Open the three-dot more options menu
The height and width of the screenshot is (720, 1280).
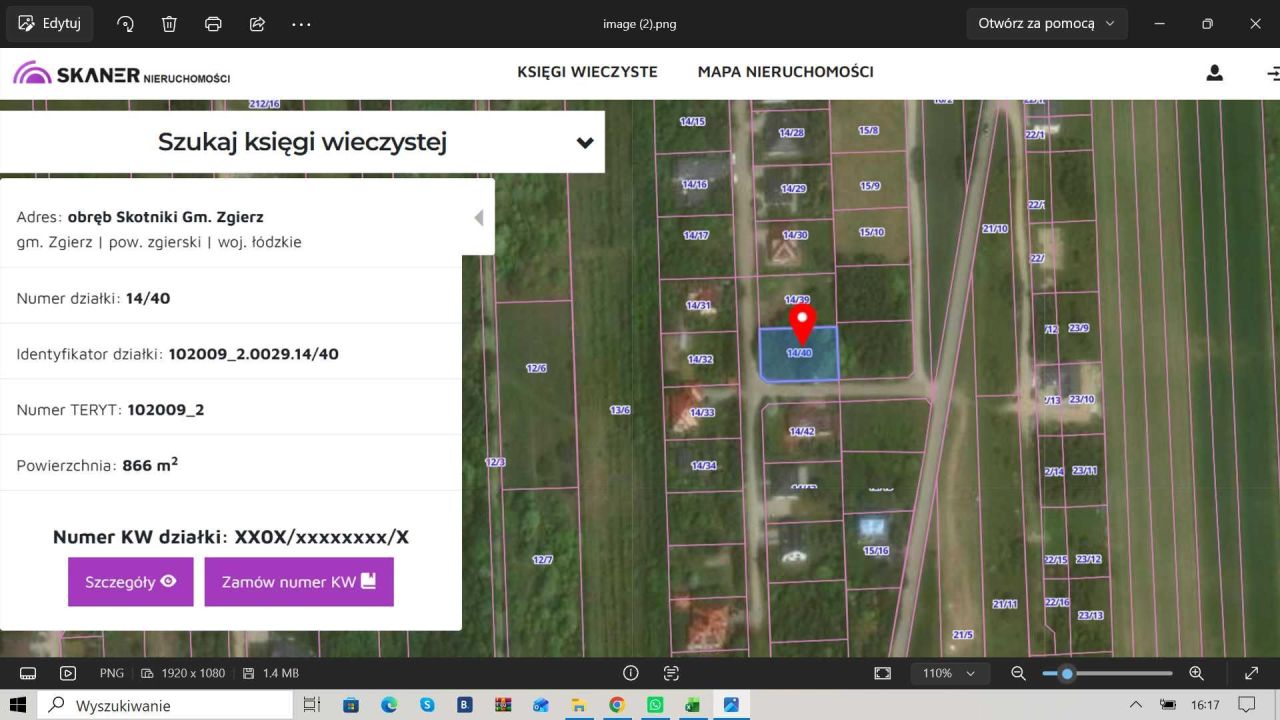click(x=301, y=24)
